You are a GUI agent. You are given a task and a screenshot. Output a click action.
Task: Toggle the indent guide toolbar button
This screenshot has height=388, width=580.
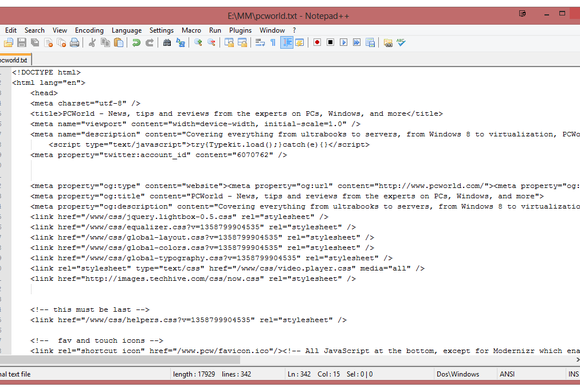pyautogui.click(x=287, y=43)
